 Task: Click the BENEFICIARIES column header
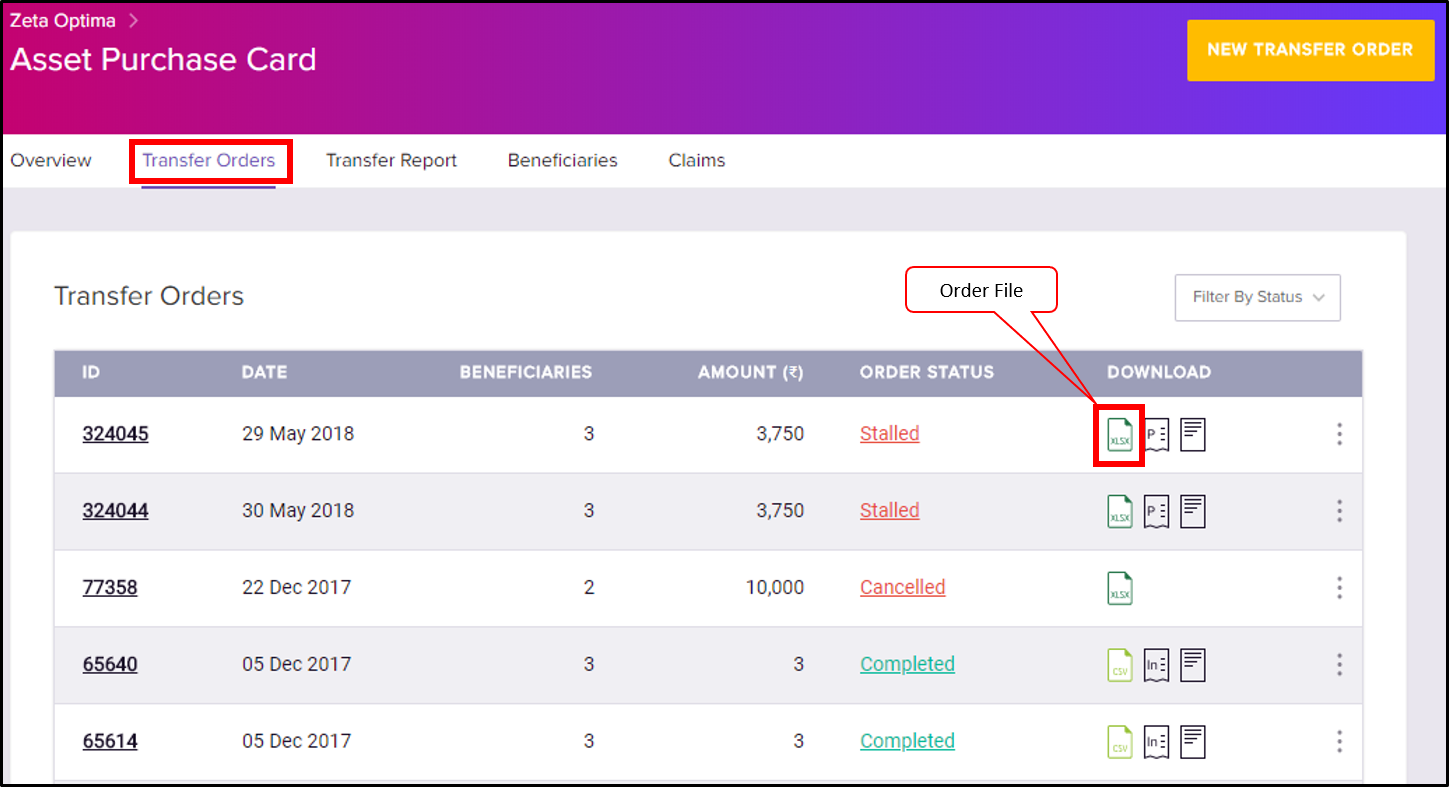click(x=526, y=372)
